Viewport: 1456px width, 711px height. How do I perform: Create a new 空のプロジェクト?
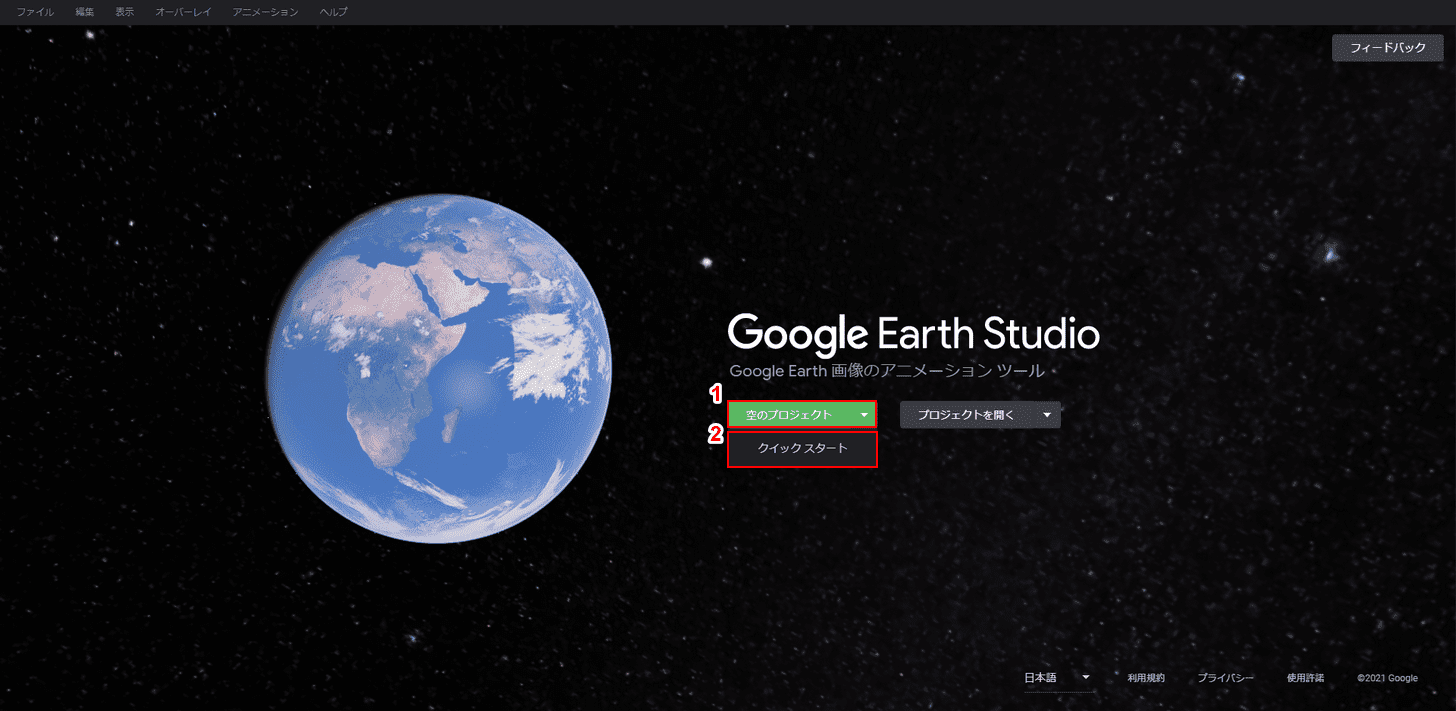[789, 415]
